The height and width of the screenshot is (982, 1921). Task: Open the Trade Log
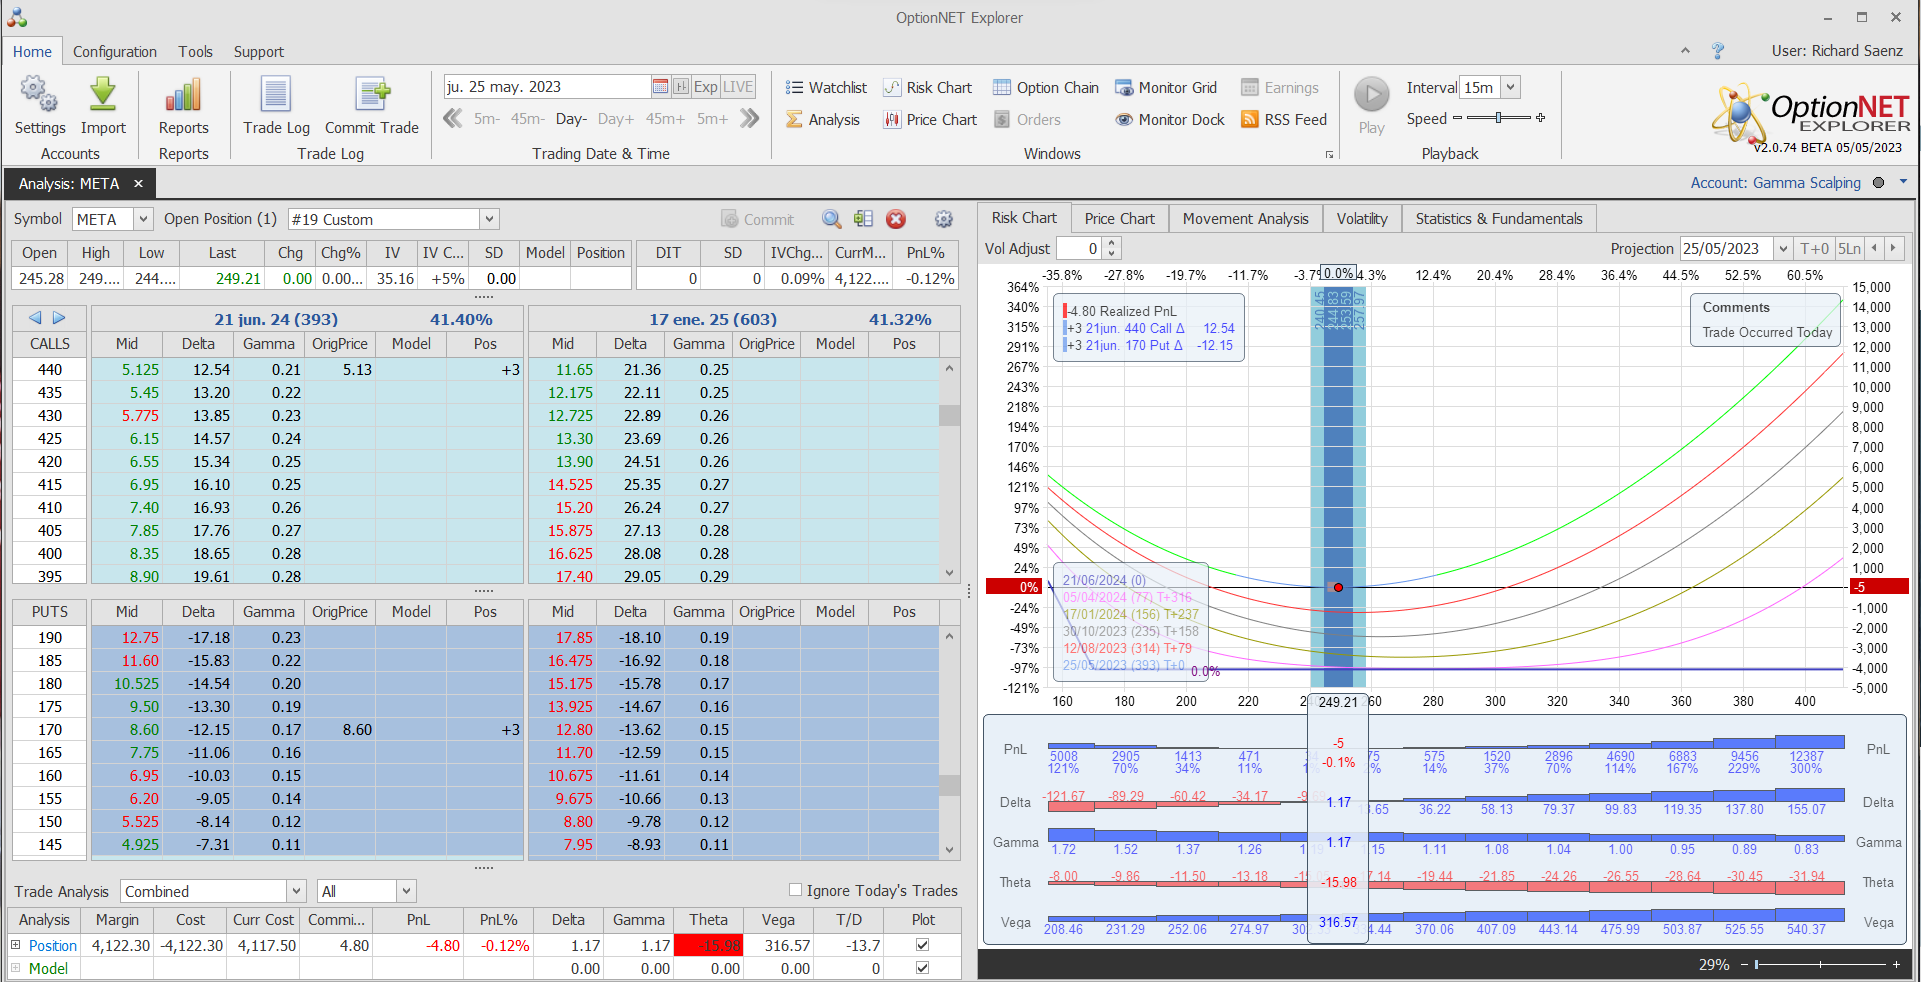(276, 105)
